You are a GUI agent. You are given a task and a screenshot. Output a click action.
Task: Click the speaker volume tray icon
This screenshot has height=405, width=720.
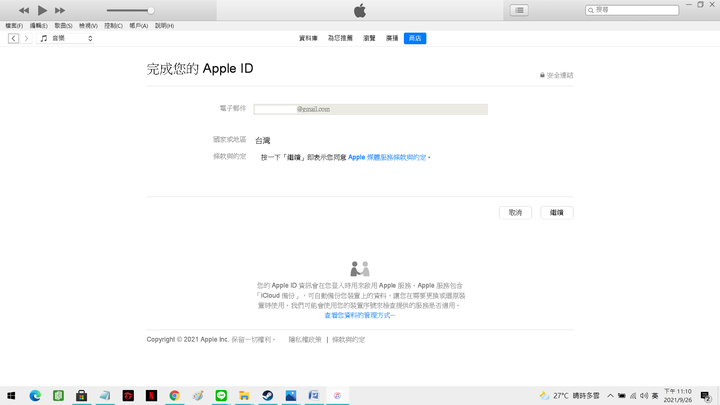644,395
